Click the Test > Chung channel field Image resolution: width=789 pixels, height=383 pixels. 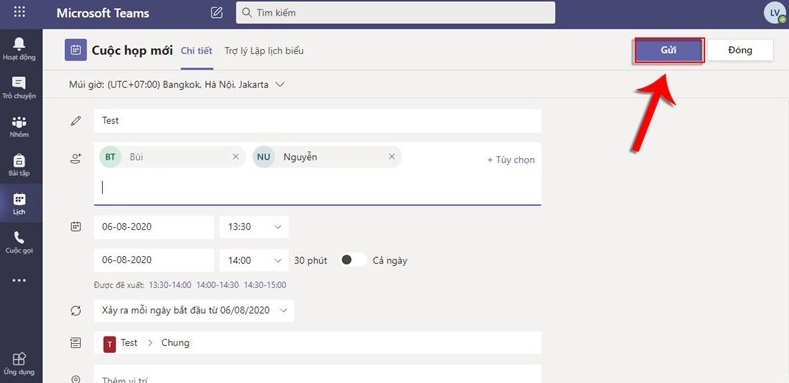click(318, 343)
